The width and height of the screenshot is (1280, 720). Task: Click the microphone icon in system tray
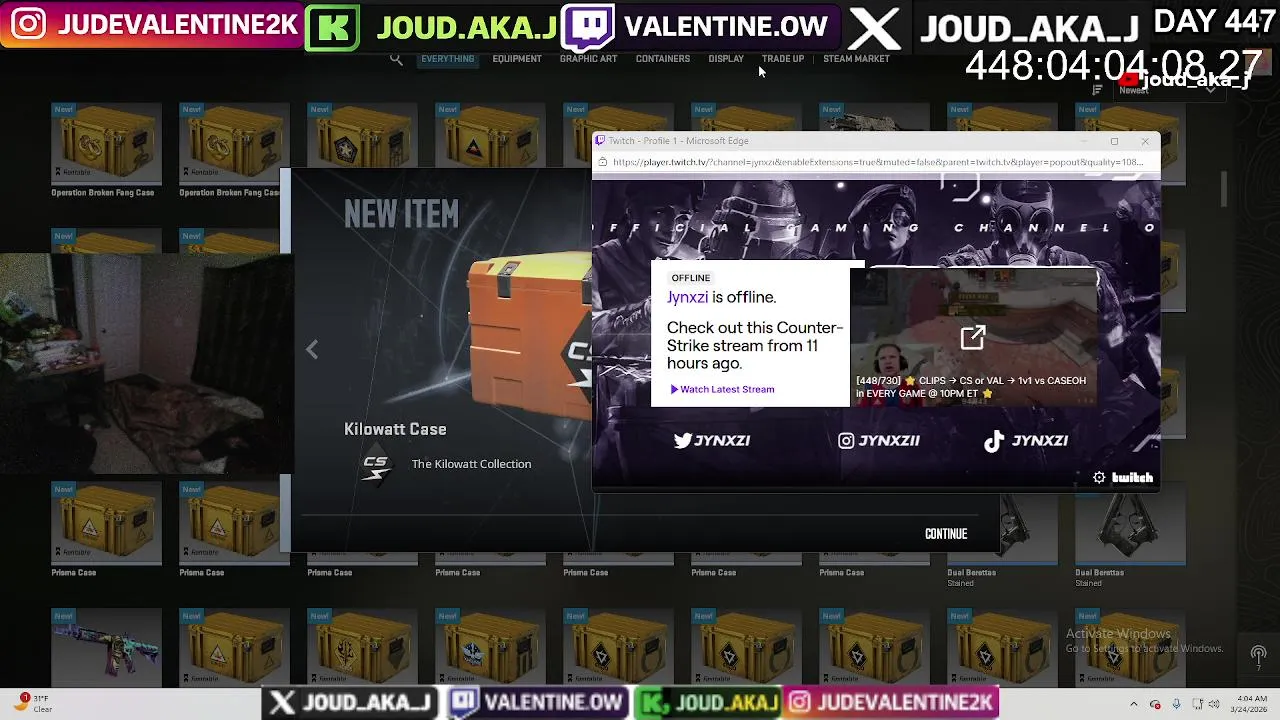(1176, 704)
